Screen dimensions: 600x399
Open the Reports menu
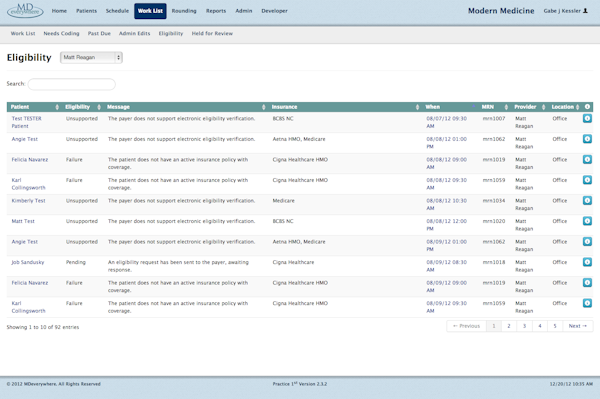(x=216, y=11)
